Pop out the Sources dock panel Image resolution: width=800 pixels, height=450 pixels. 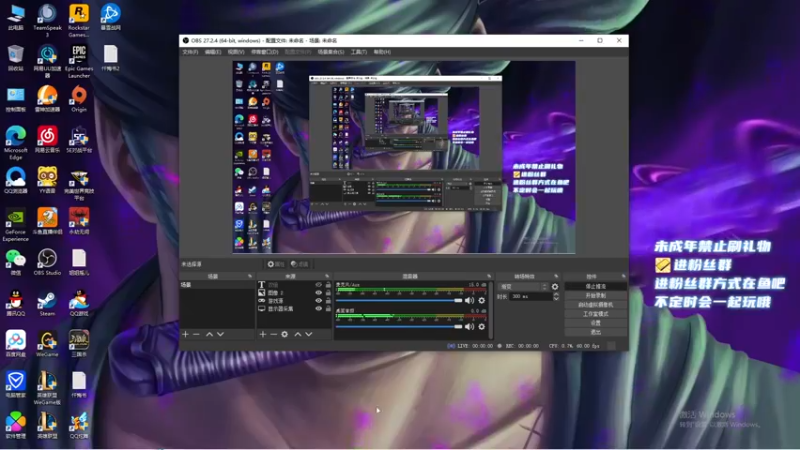[327, 276]
